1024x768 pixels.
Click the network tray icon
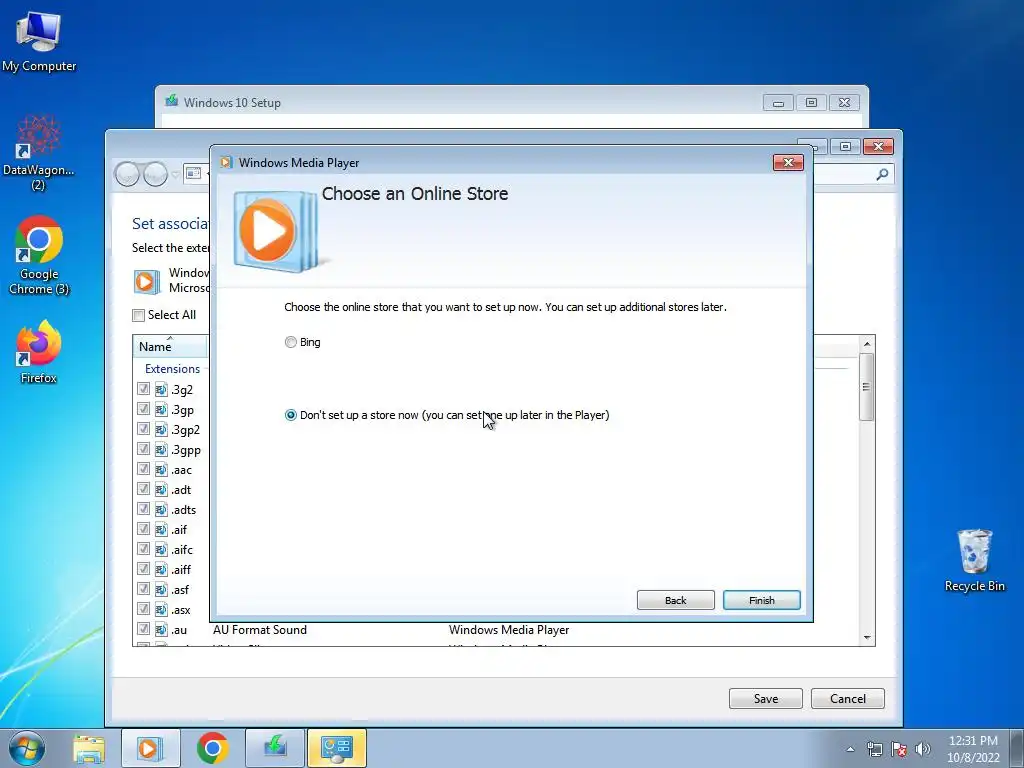coord(874,749)
